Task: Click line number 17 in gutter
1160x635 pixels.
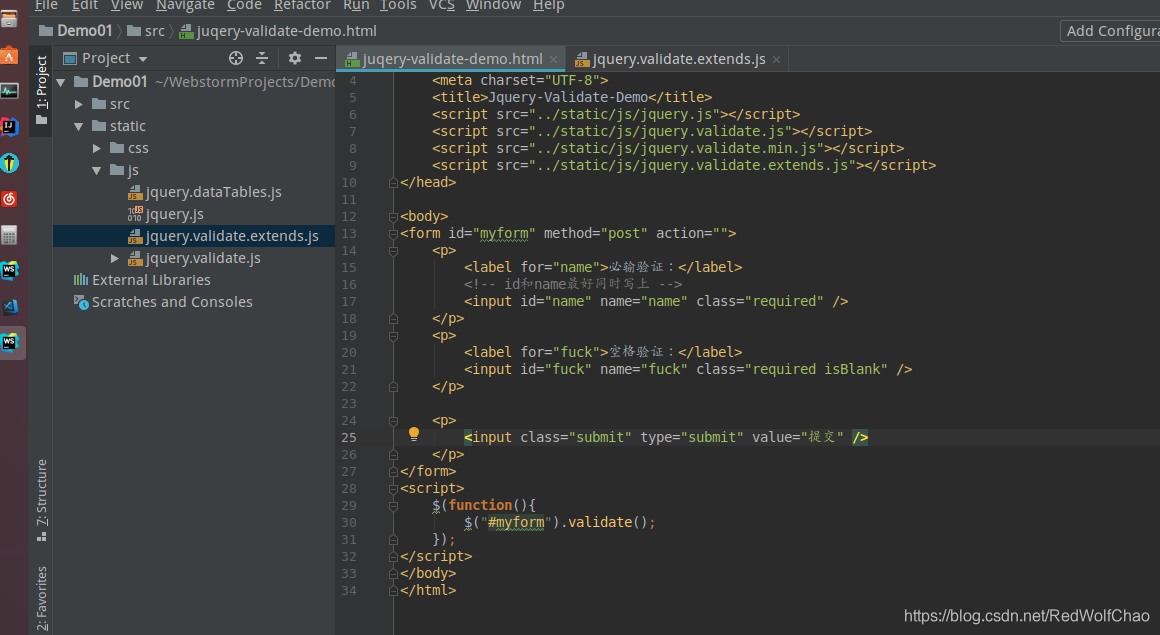Action: coord(348,301)
